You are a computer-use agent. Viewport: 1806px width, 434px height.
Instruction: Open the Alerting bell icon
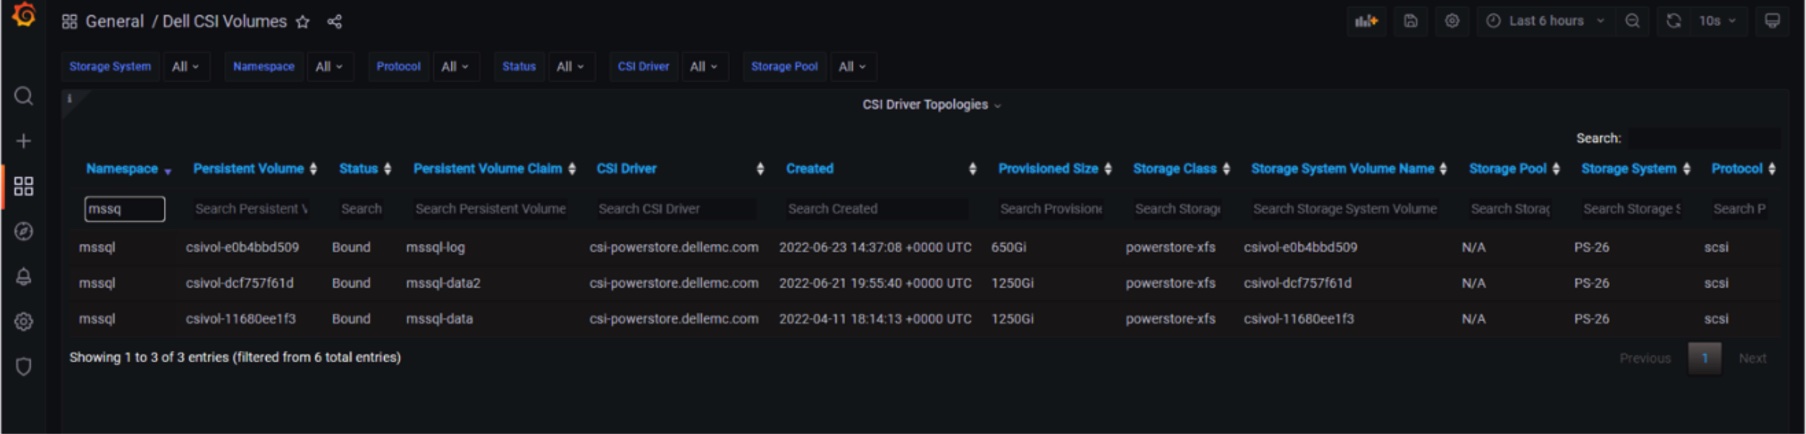(x=24, y=277)
